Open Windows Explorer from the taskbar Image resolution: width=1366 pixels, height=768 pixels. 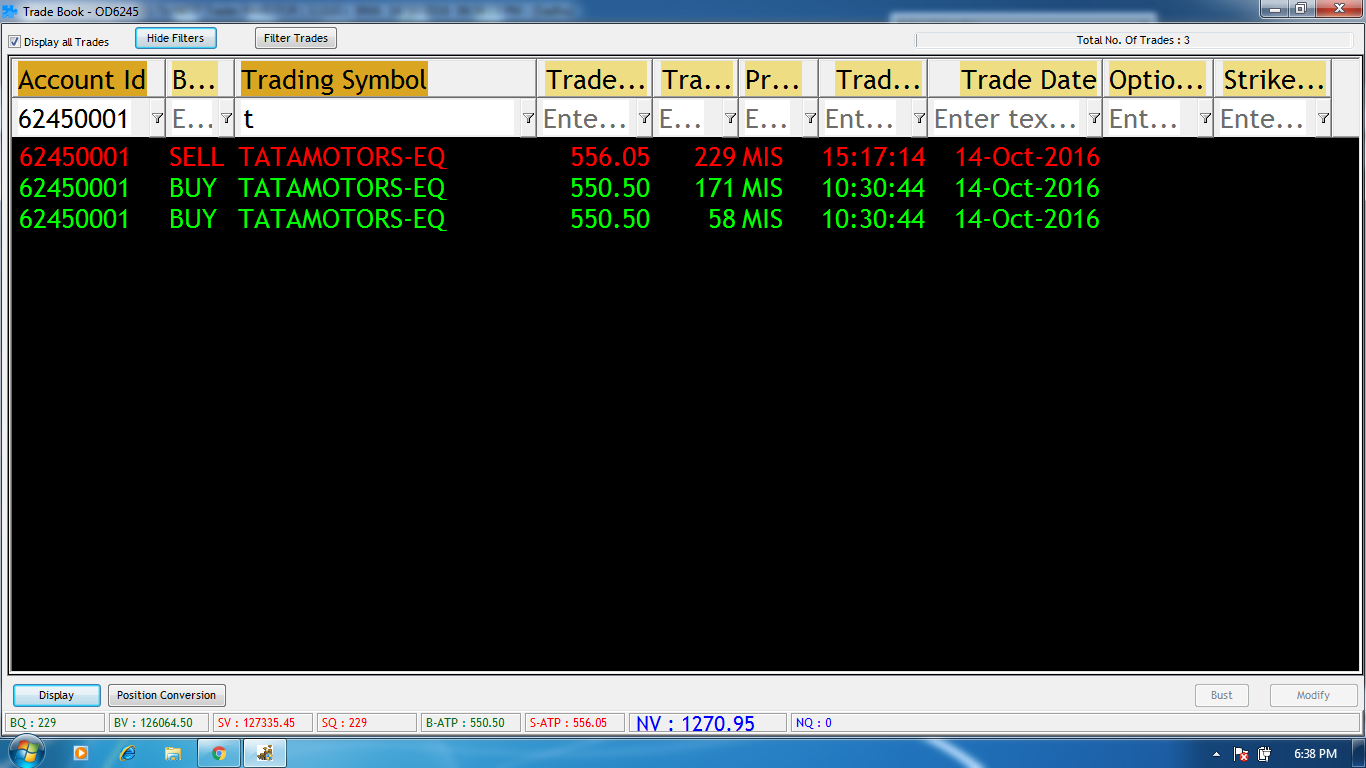[173, 753]
